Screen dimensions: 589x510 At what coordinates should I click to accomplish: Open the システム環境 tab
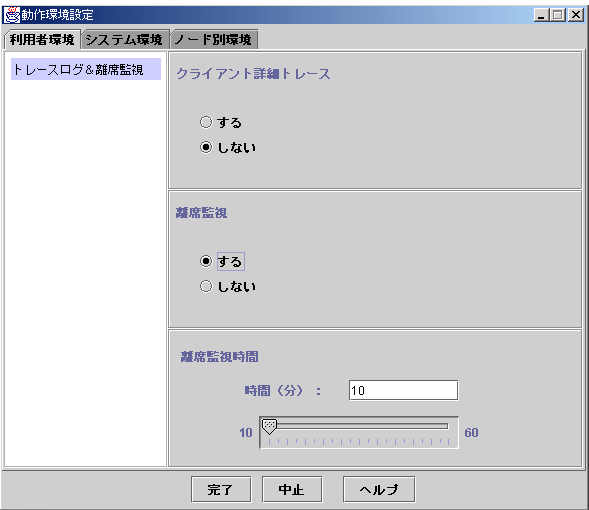click(125, 39)
